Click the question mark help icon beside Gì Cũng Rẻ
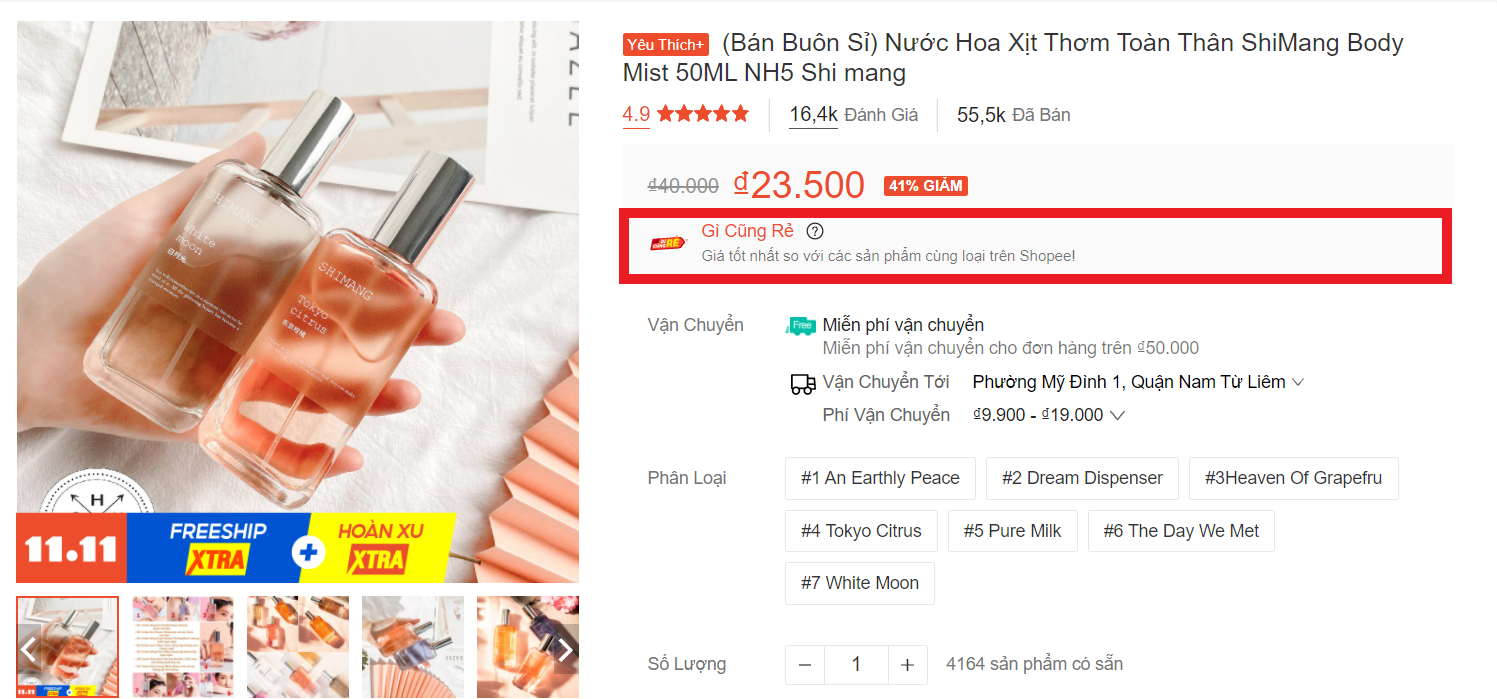 815,231
